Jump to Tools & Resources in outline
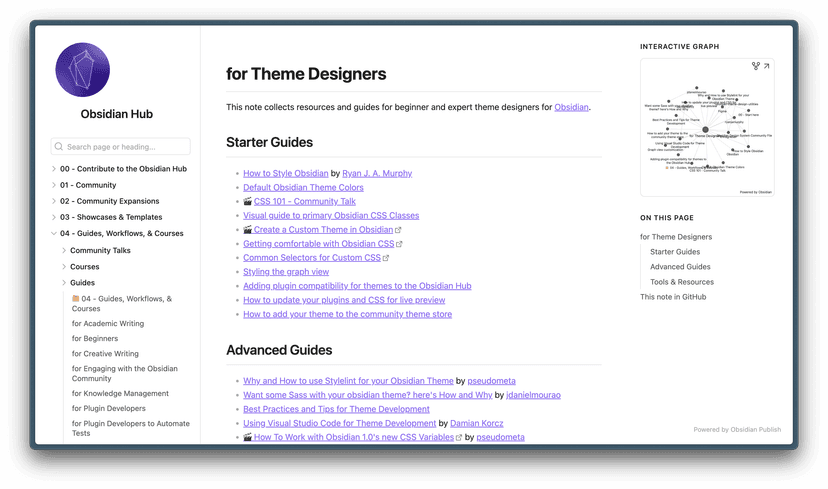The width and height of the screenshot is (828, 489). click(x=682, y=282)
